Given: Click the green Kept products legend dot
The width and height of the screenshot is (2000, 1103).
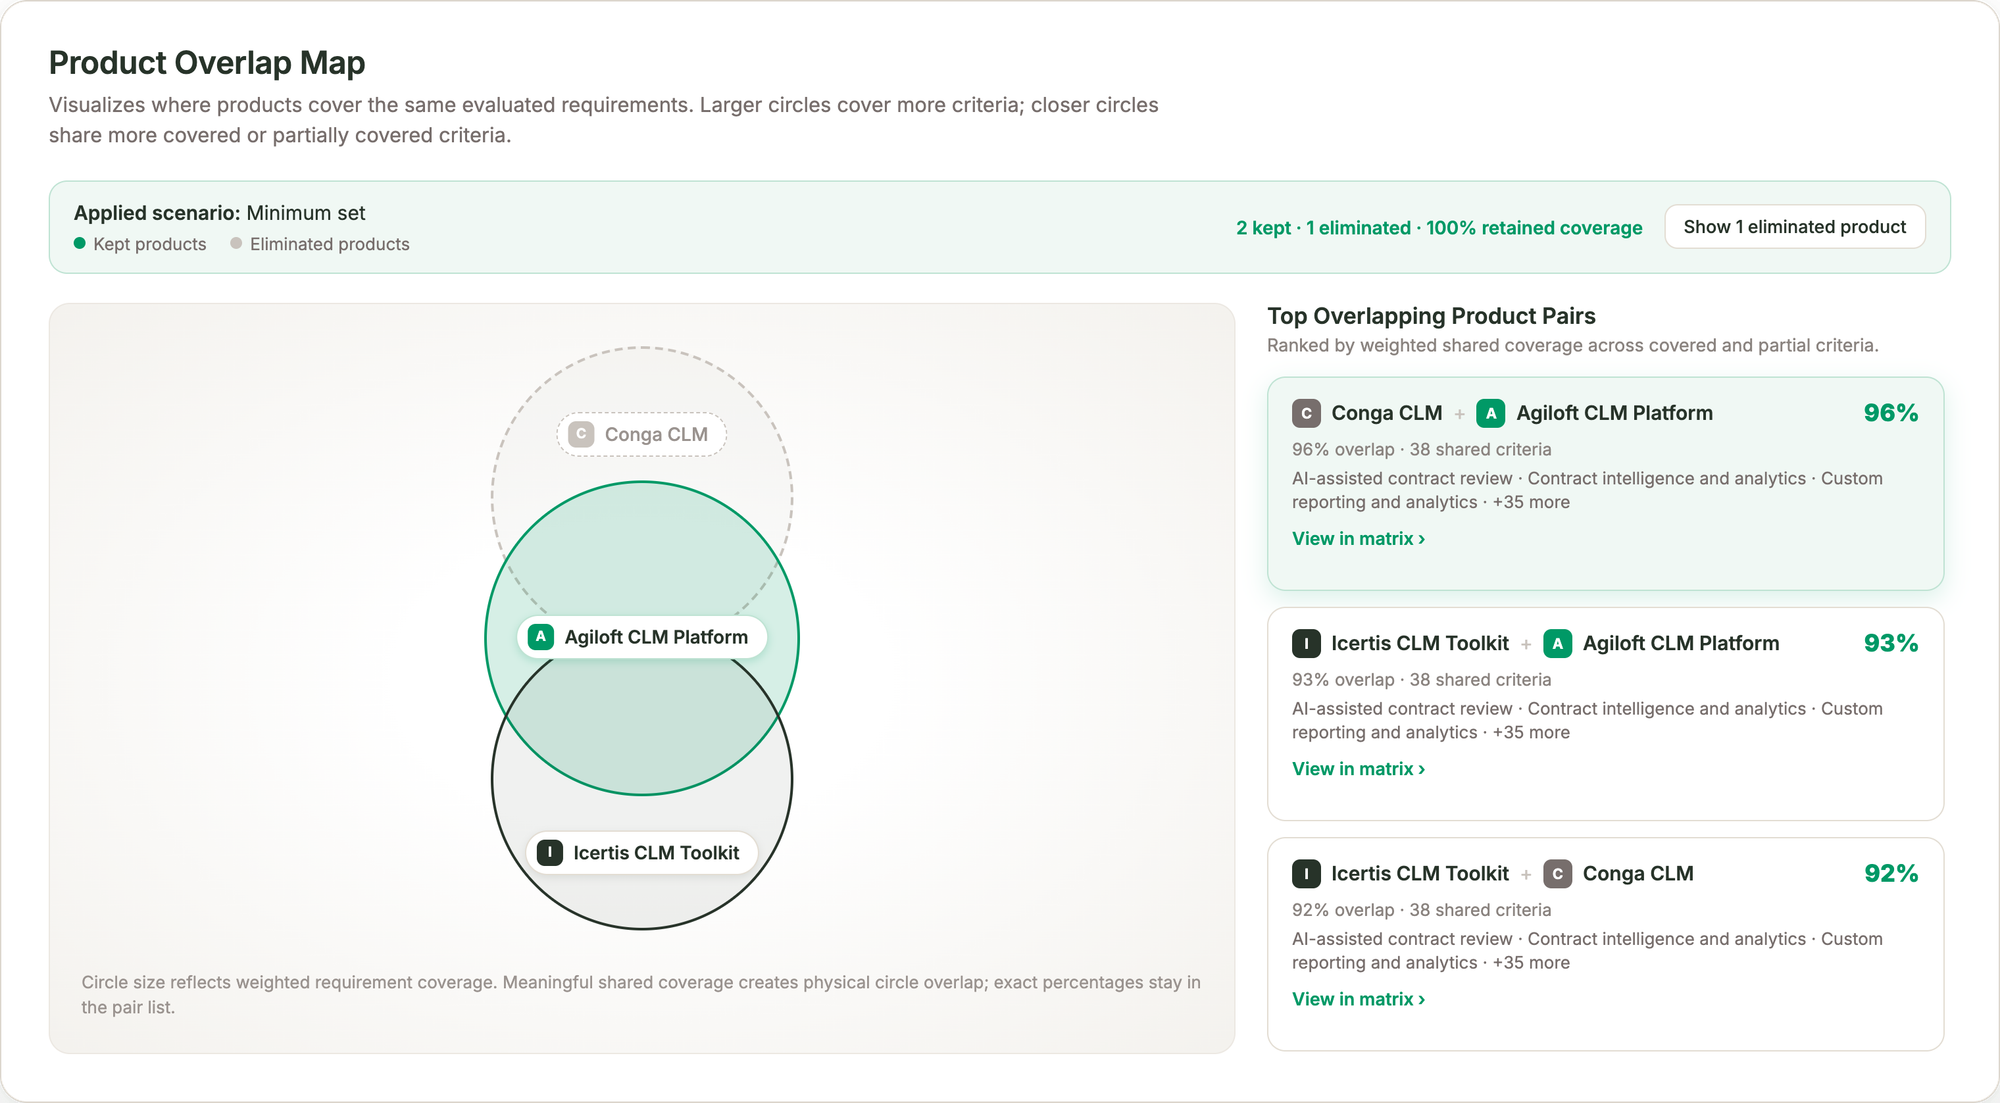Looking at the screenshot, I should (x=80, y=243).
